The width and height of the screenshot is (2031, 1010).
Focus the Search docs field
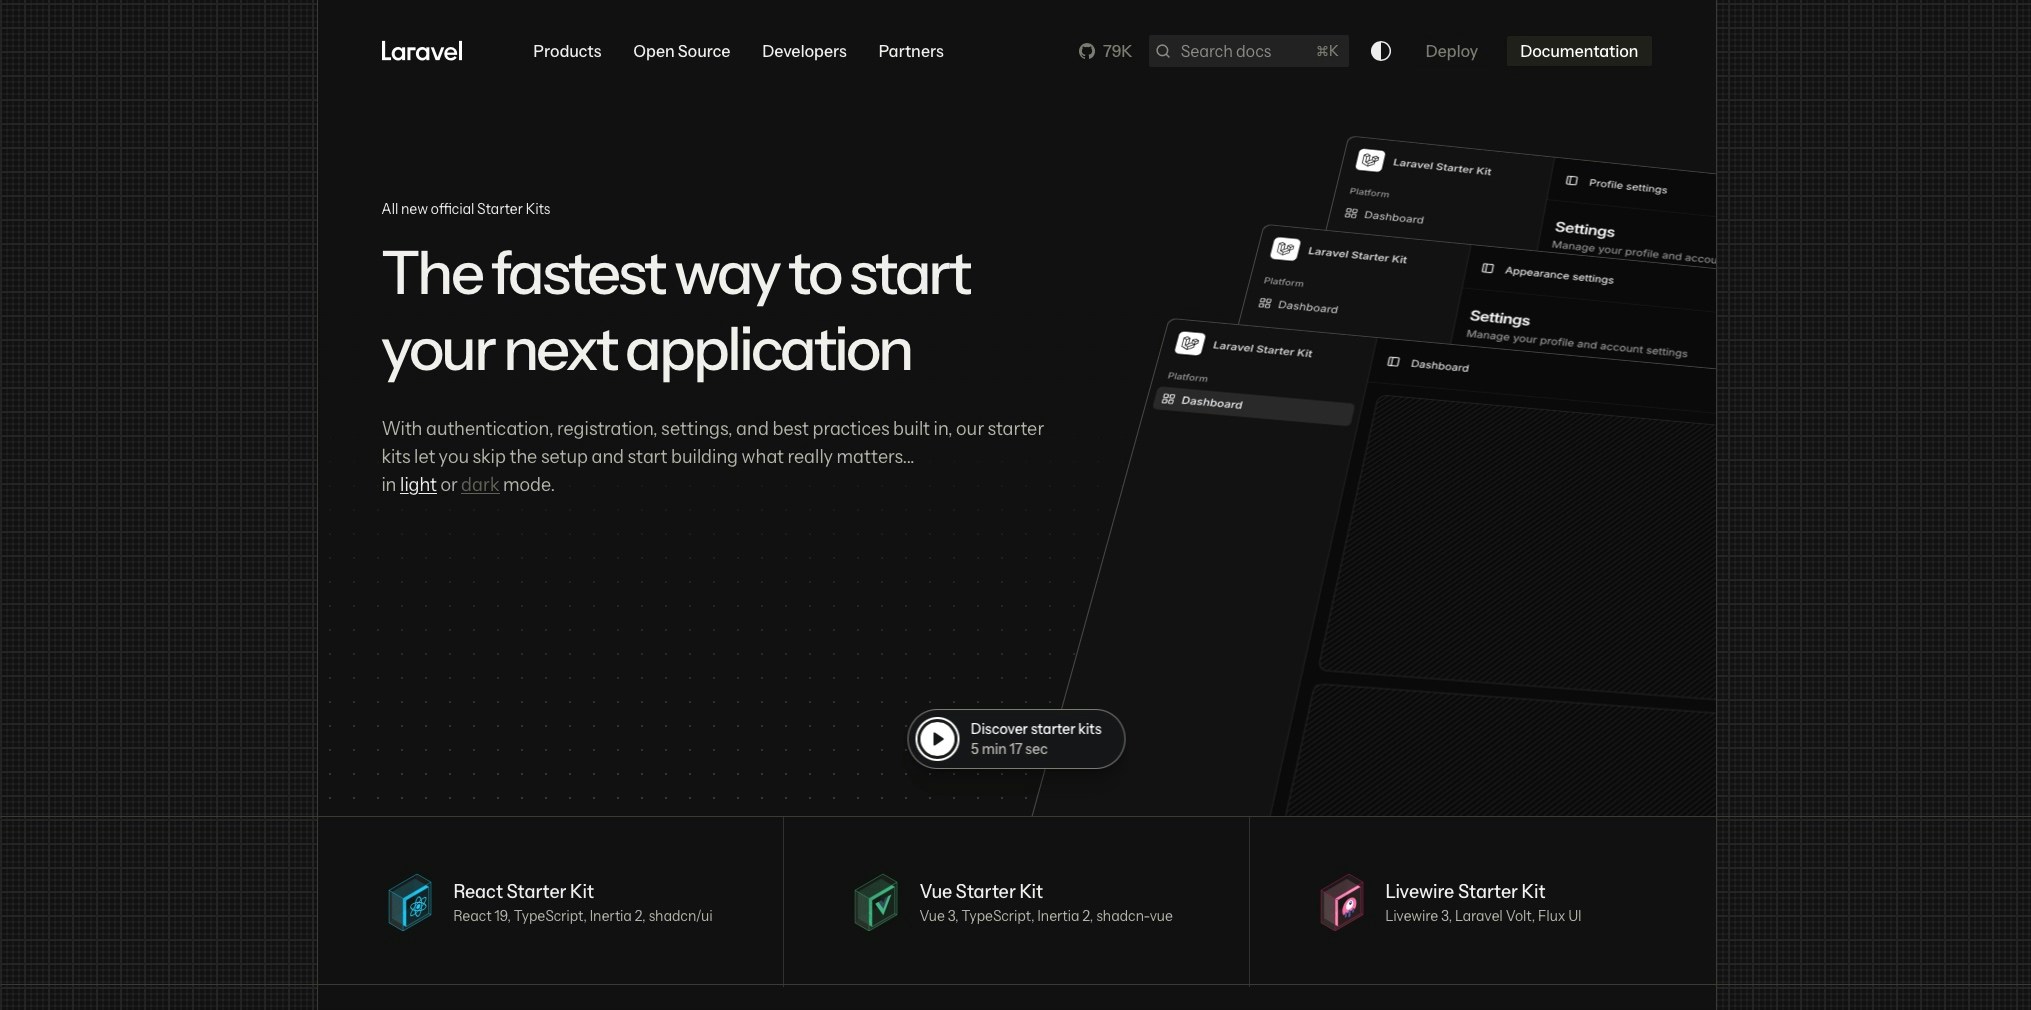click(x=1248, y=51)
